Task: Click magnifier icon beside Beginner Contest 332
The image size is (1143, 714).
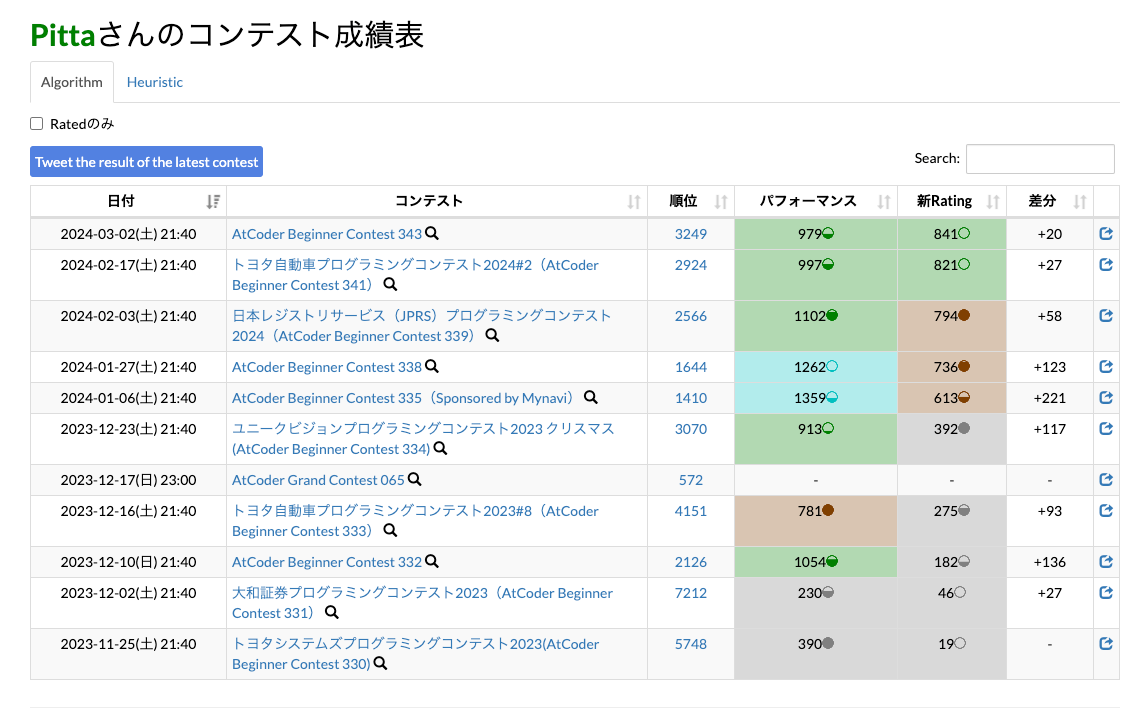Action: pyautogui.click(x=432, y=562)
